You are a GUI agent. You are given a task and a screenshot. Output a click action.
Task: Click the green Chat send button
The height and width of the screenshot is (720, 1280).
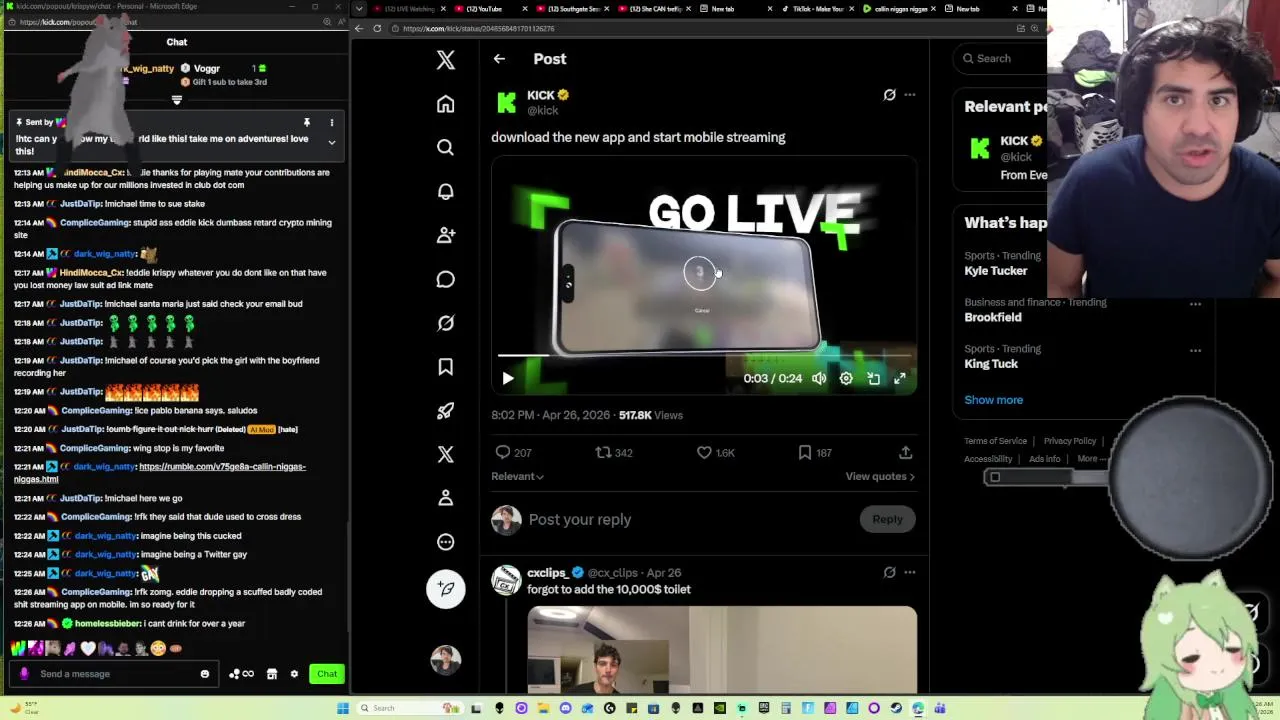327,674
